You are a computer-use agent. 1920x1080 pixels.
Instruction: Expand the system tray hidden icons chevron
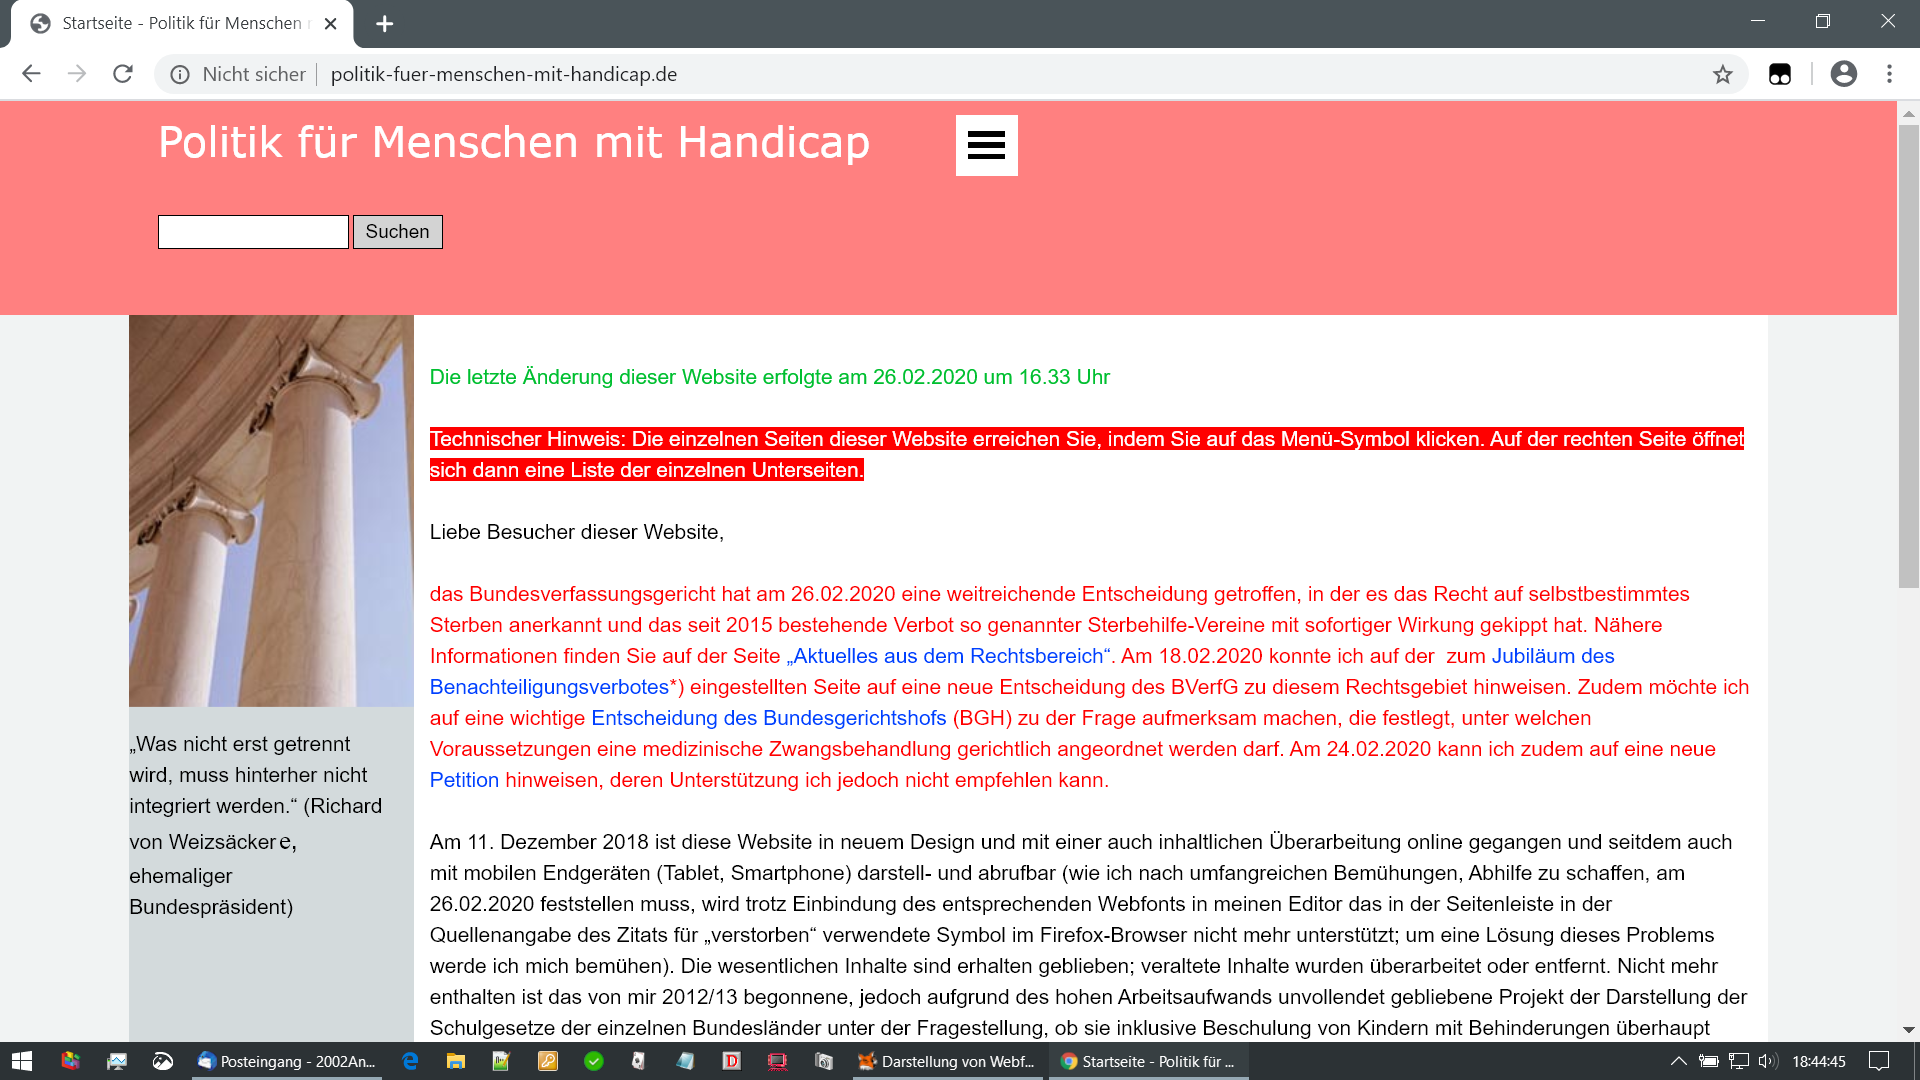(x=1678, y=1061)
